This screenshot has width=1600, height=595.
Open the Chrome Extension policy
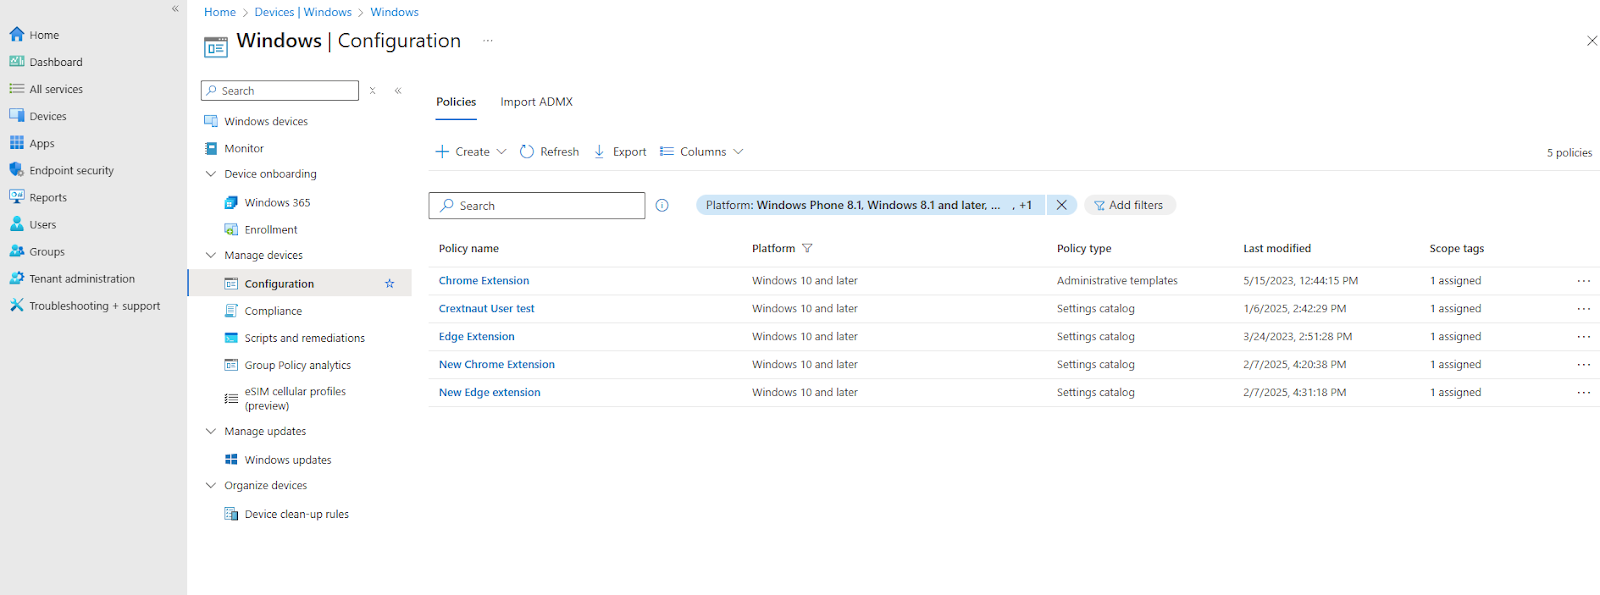click(x=484, y=281)
